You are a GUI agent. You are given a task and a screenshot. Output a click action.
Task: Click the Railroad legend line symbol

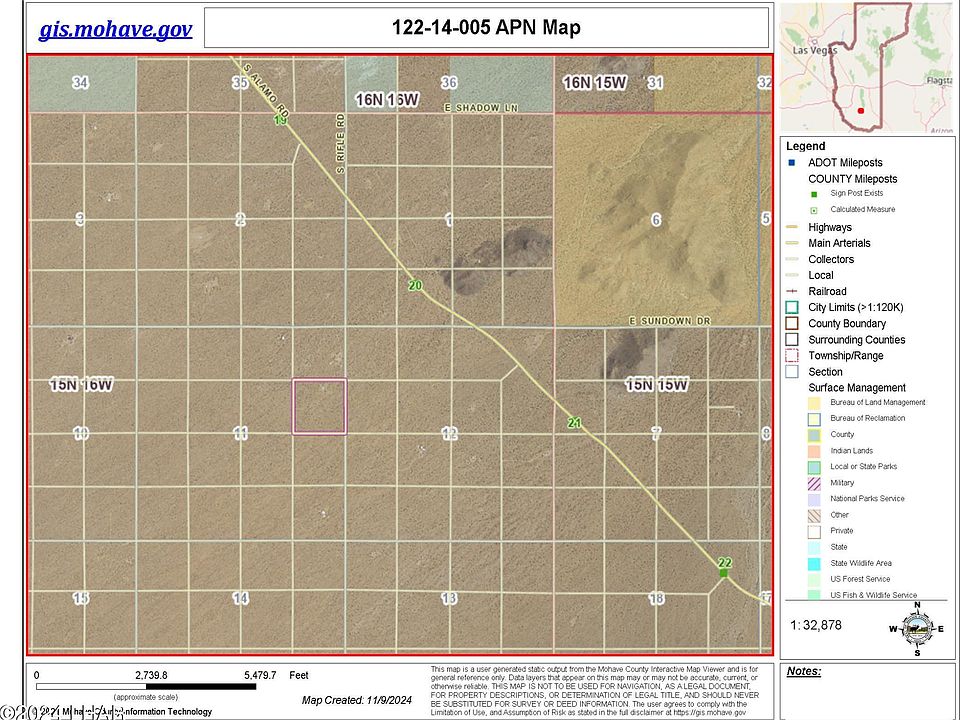[x=792, y=292]
